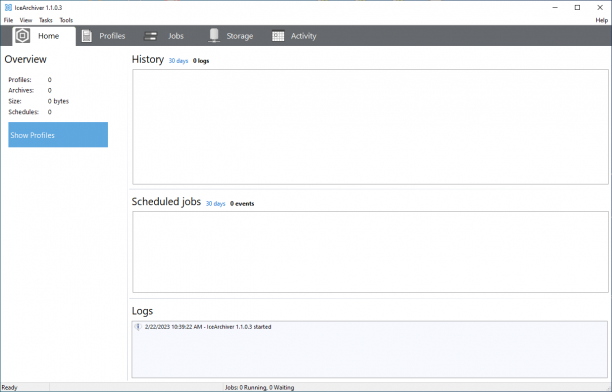Viewport: 612px width, 392px height.
Task: Click the Size: label in Overview
Action: pyautogui.click(x=15, y=101)
